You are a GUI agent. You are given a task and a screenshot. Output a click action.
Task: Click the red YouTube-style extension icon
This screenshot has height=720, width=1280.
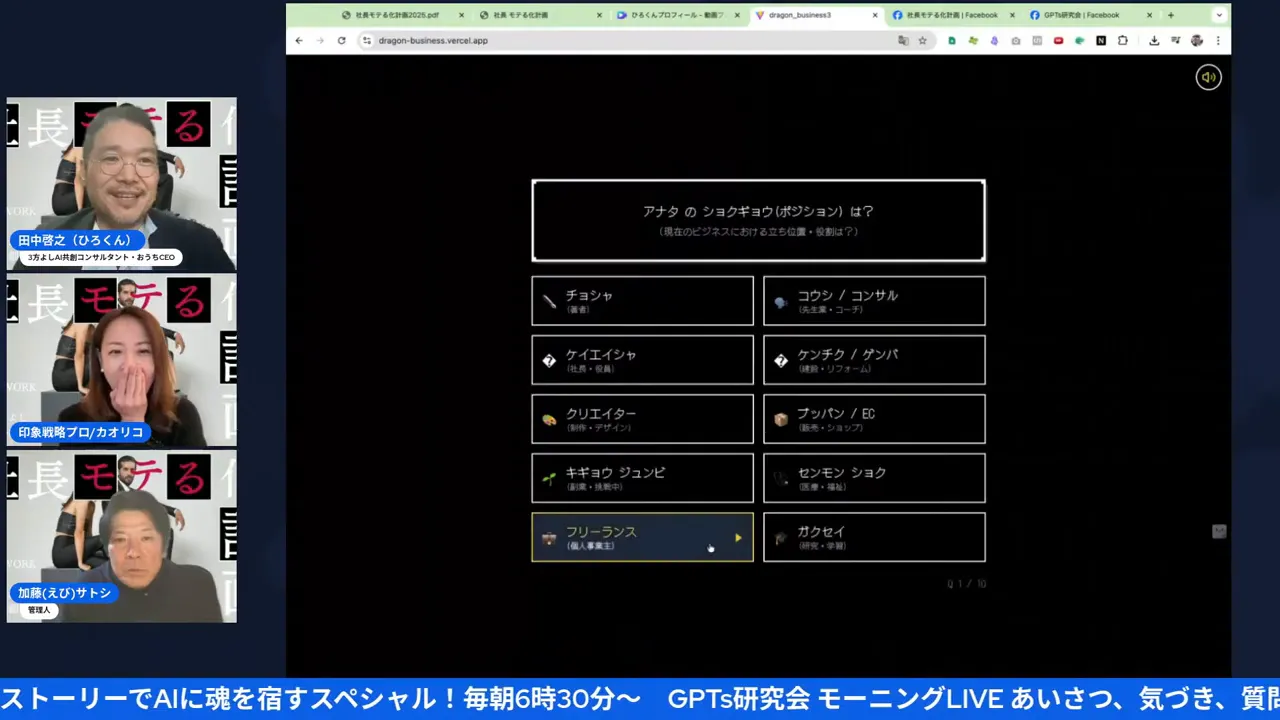coord(1057,41)
